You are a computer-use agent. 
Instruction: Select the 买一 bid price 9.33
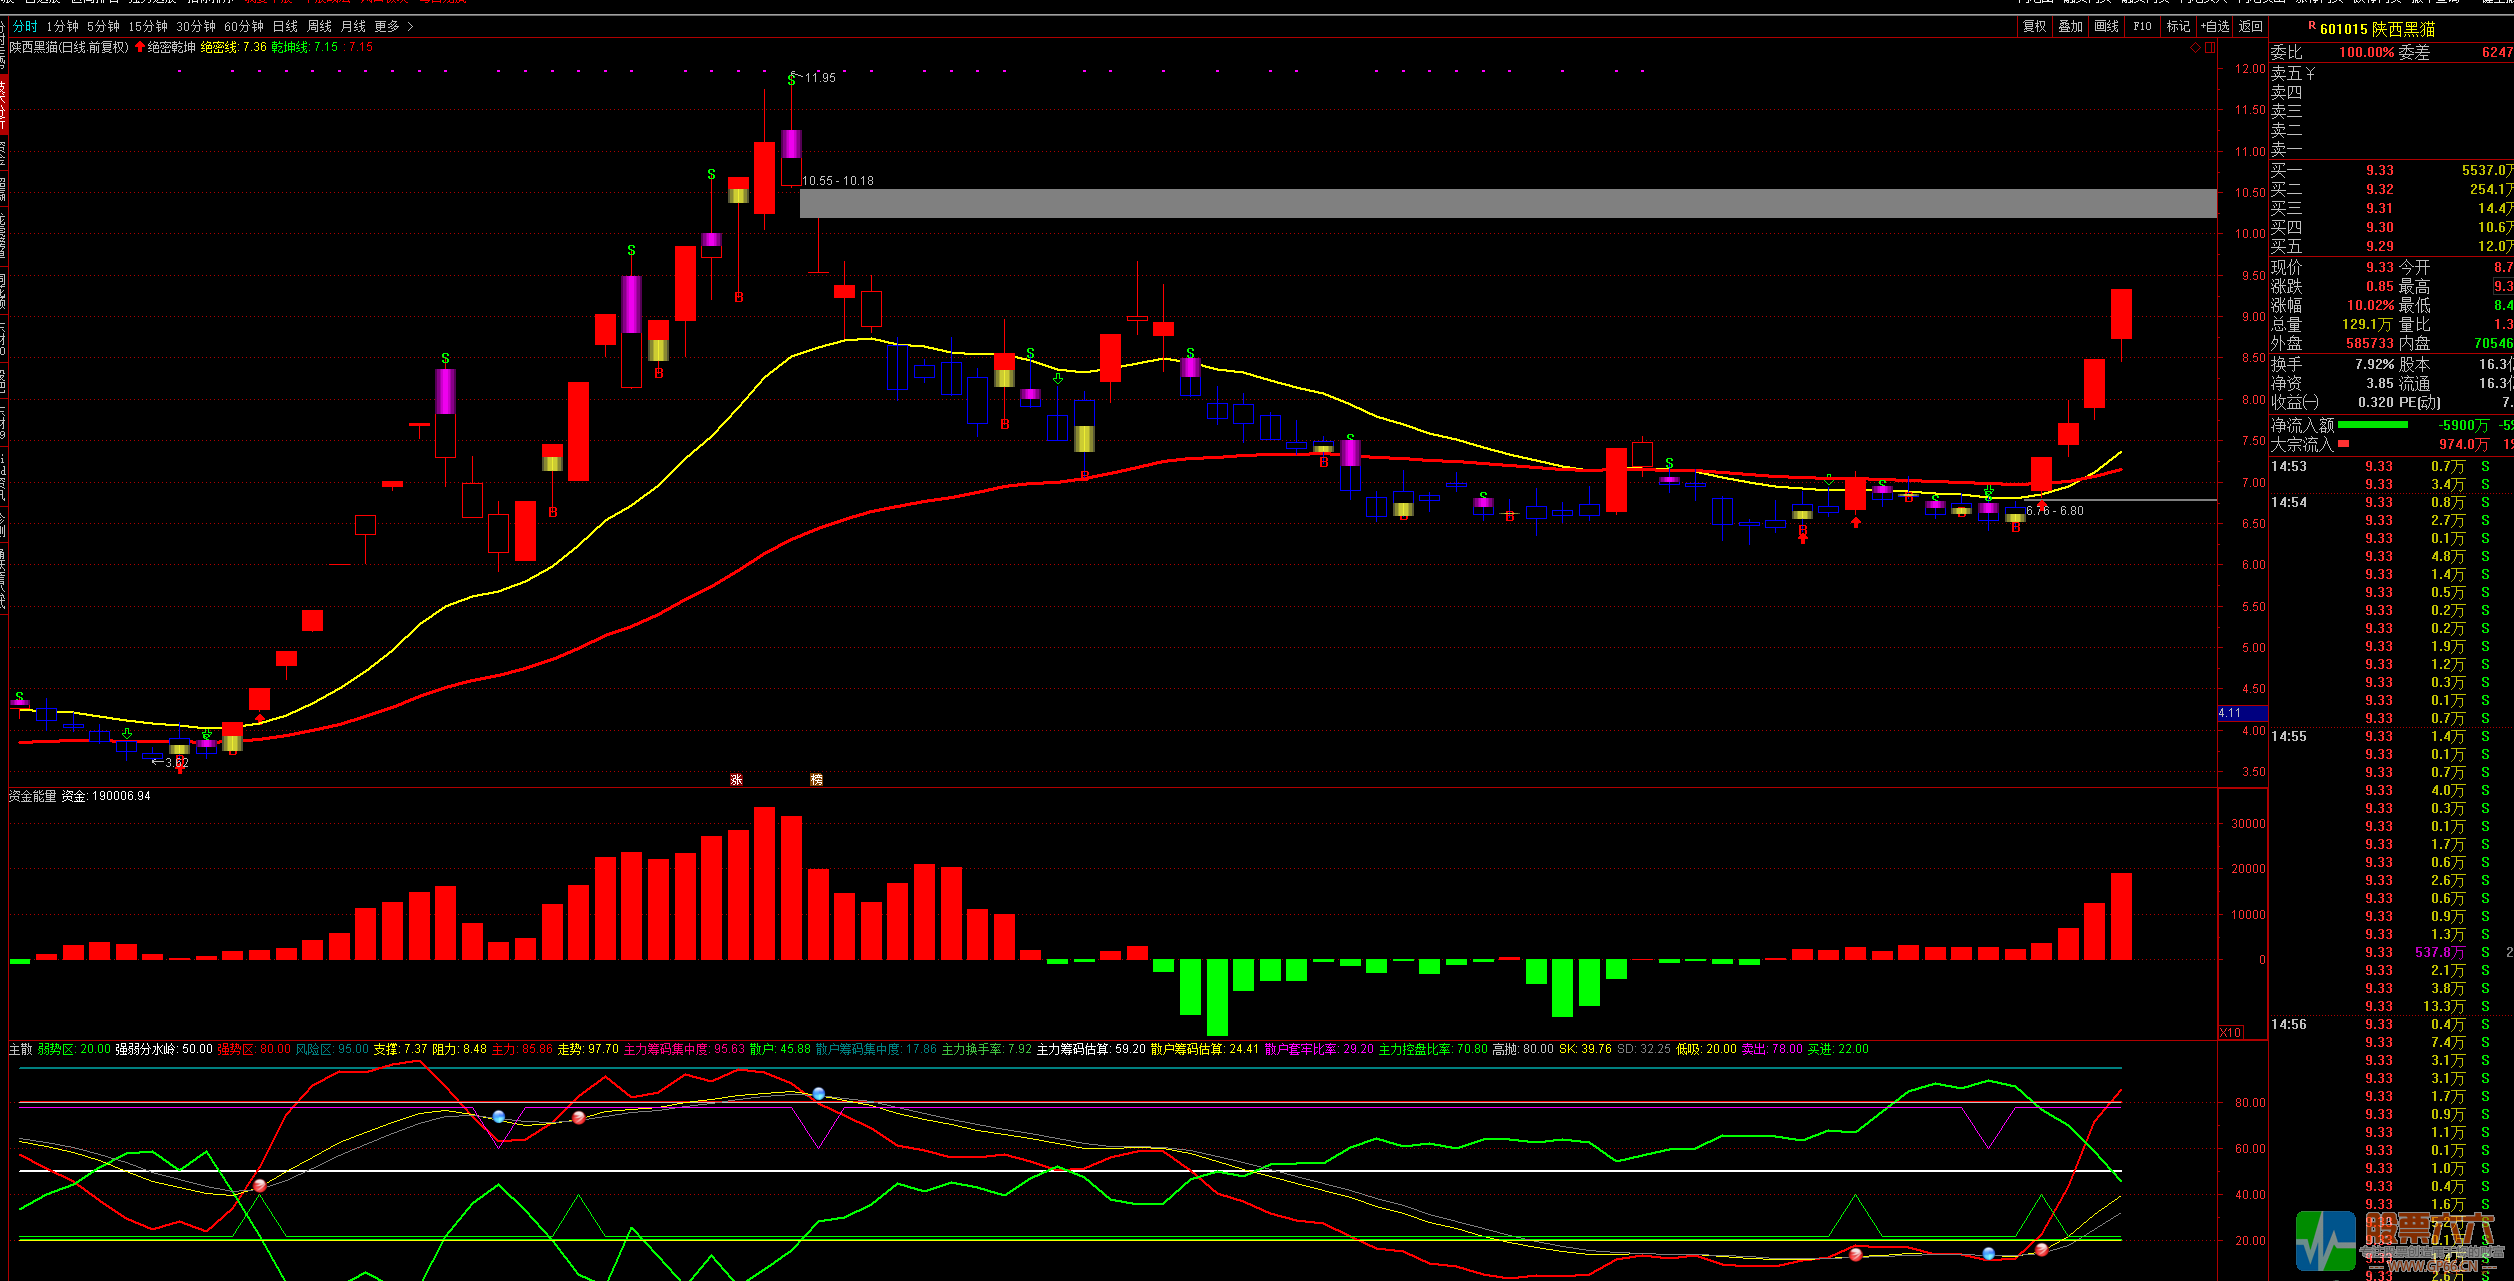click(x=2380, y=170)
